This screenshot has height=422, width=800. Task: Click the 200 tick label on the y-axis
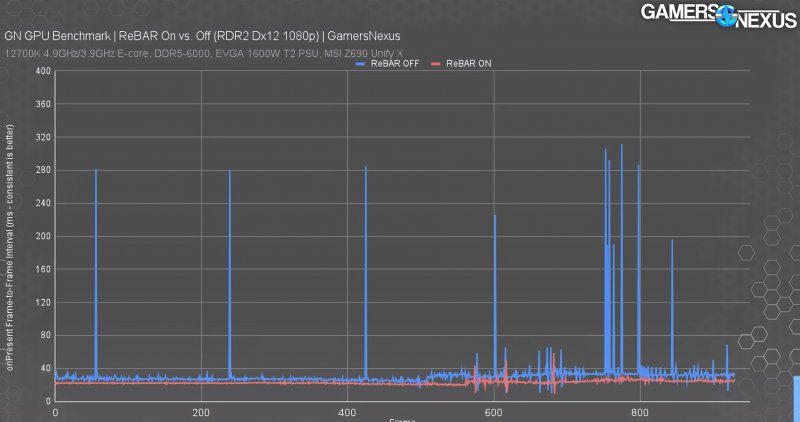42,237
